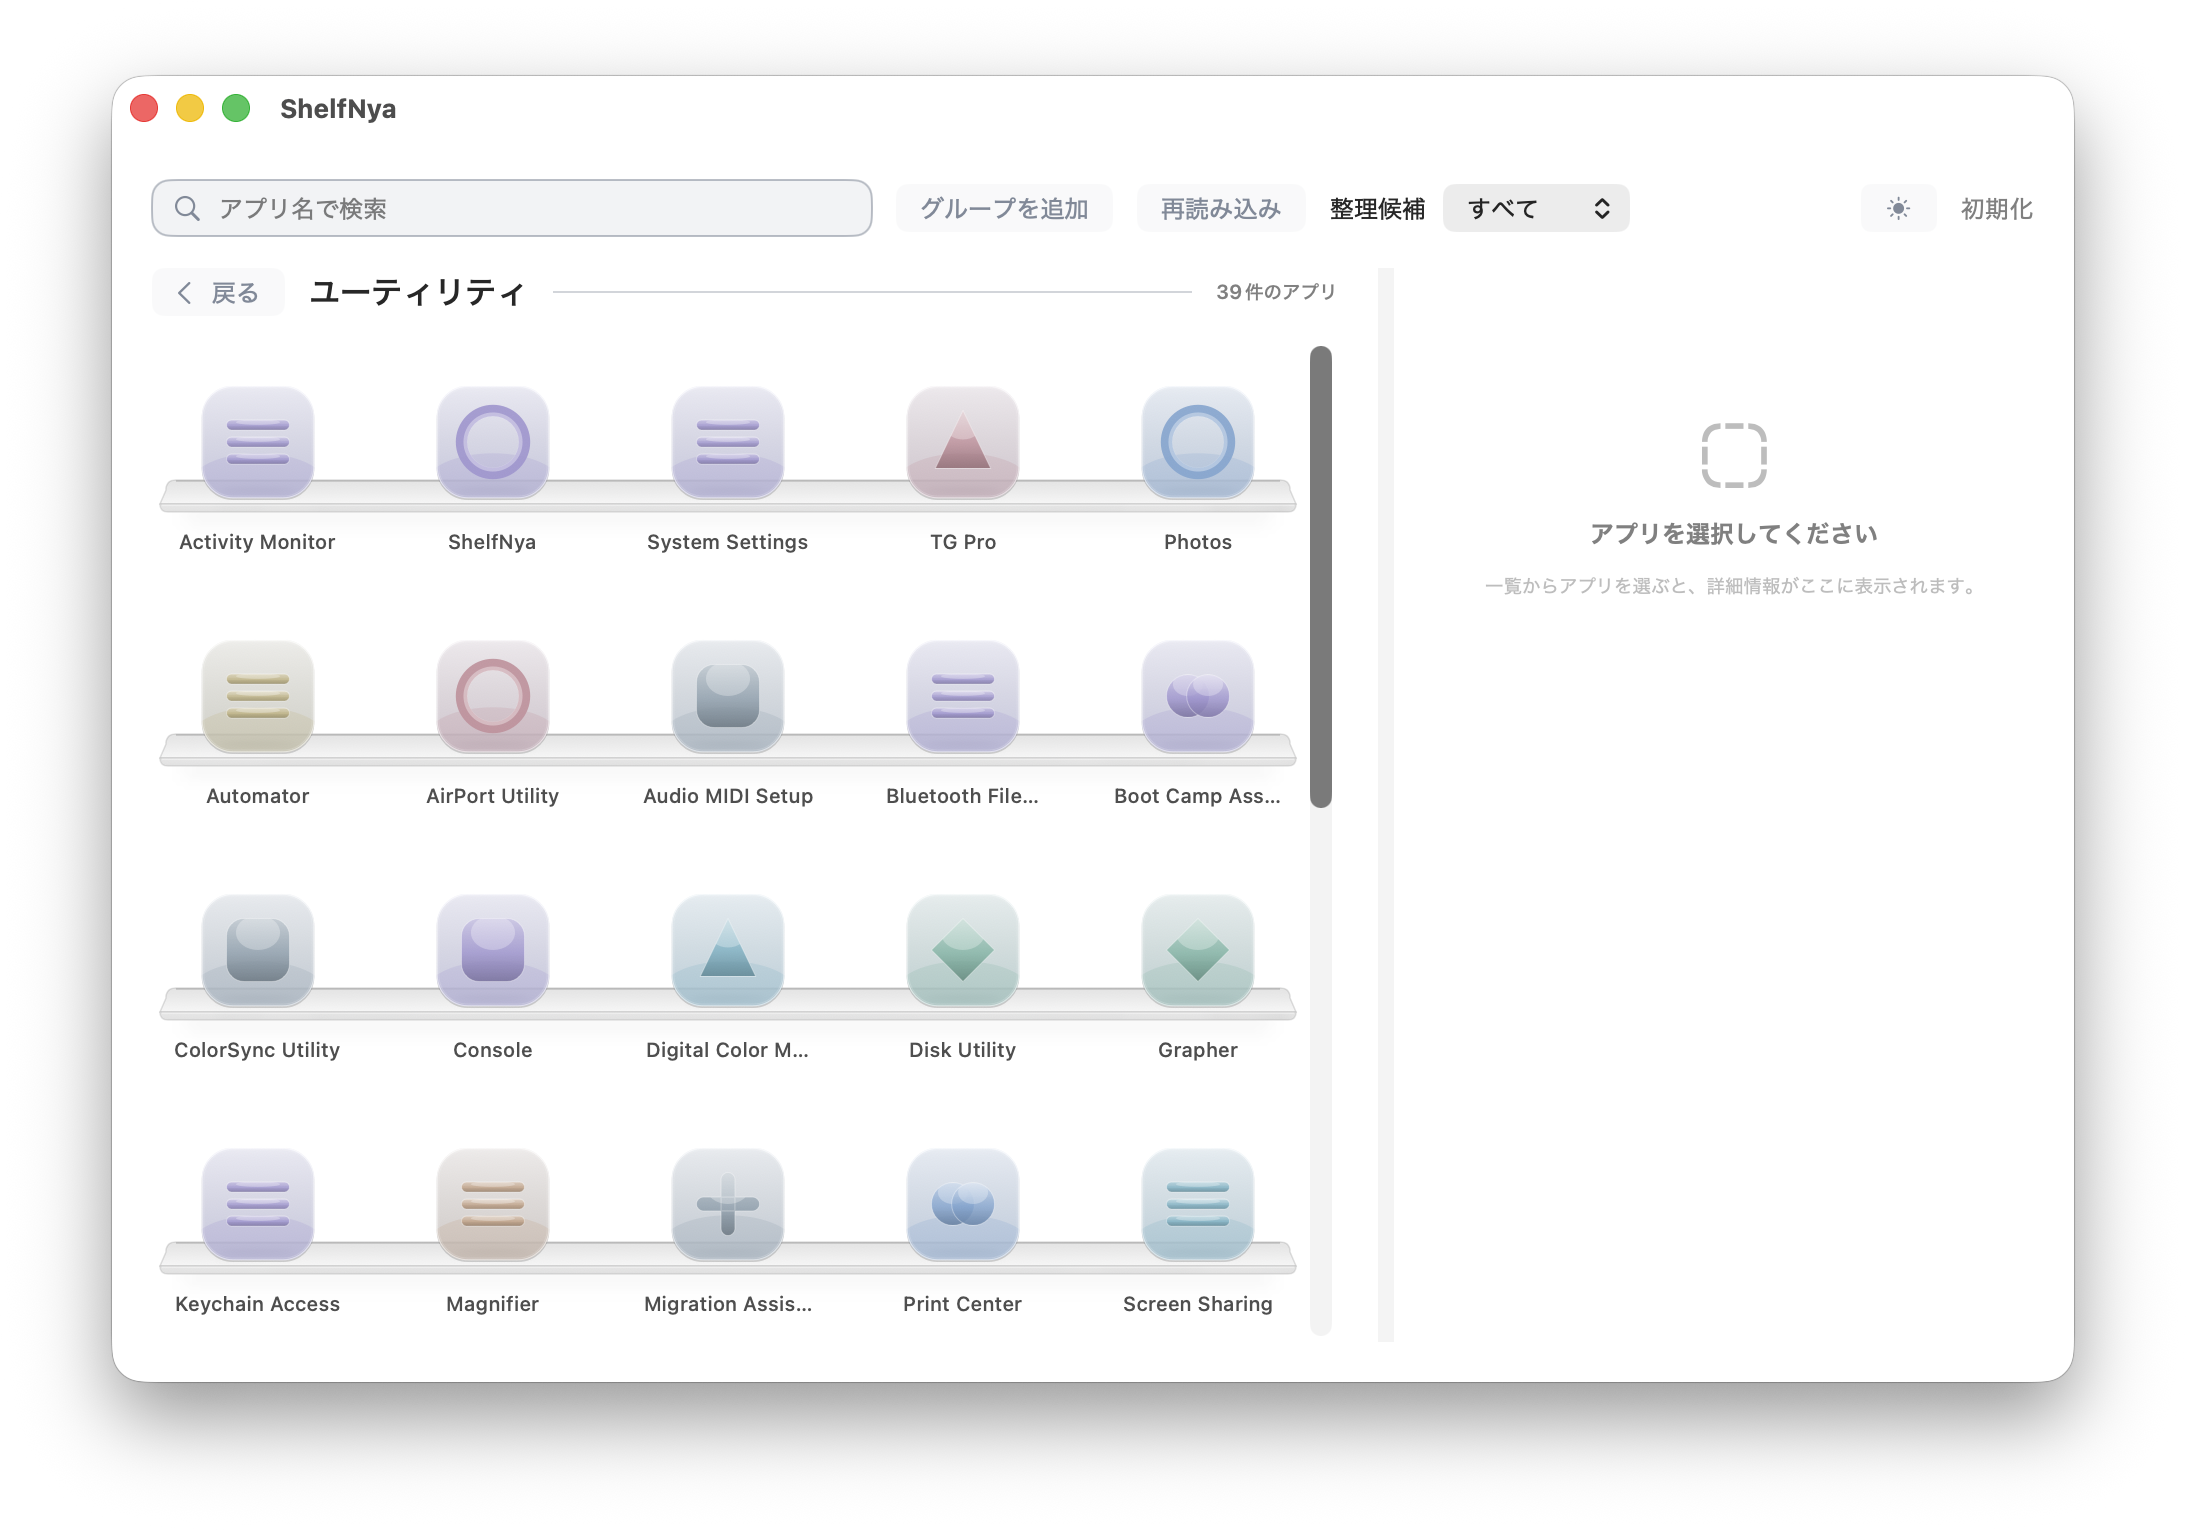Select the ShelfNya app icon on shelf
This screenshot has width=2186, height=1530.
tap(492, 442)
